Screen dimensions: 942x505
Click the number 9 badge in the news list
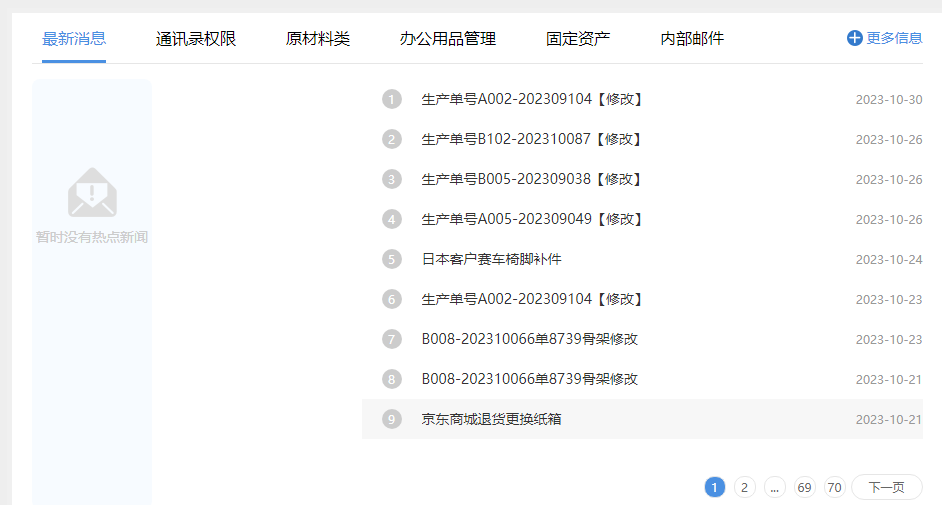pos(391,419)
